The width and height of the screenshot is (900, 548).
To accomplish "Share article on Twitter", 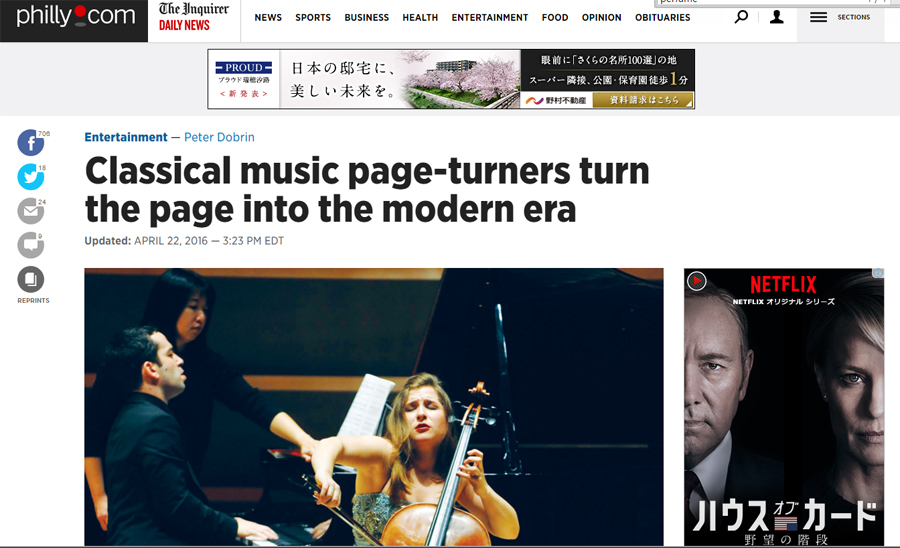I will (x=31, y=177).
